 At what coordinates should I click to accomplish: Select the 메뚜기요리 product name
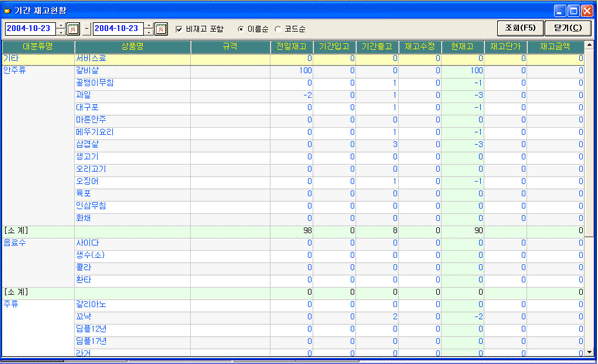(95, 132)
